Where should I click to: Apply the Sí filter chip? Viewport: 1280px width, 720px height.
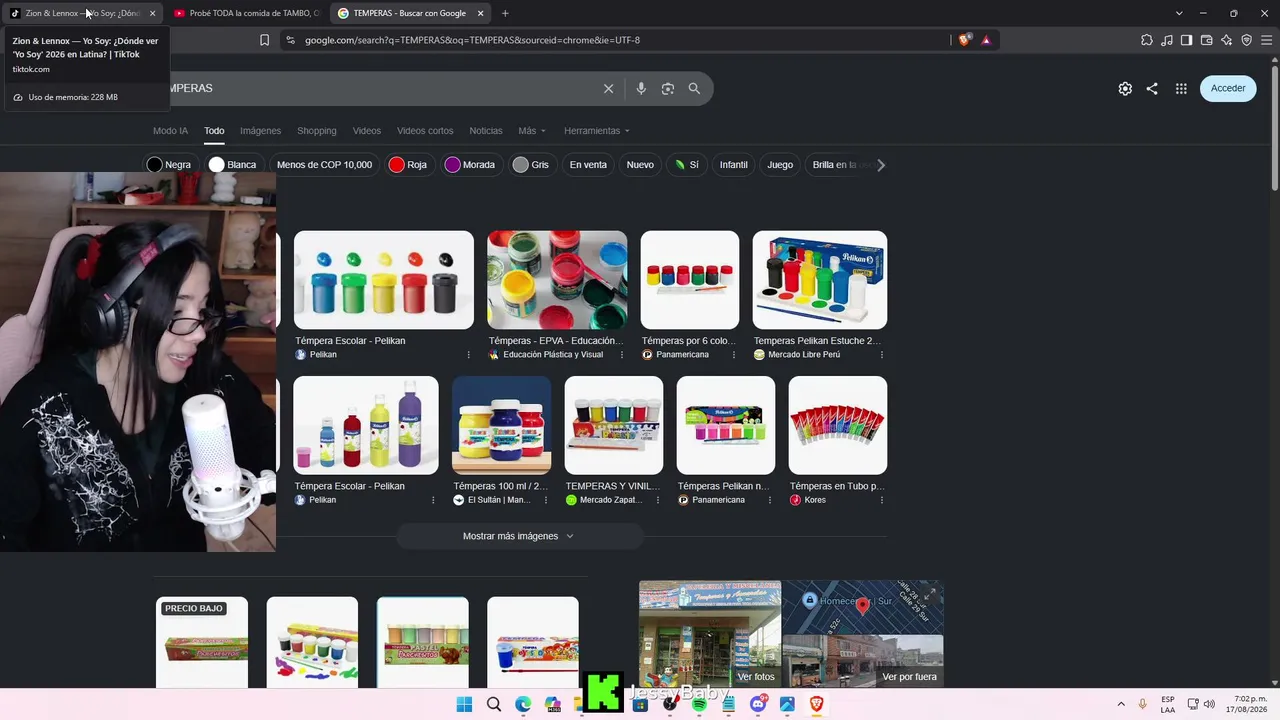coord(686,165)
